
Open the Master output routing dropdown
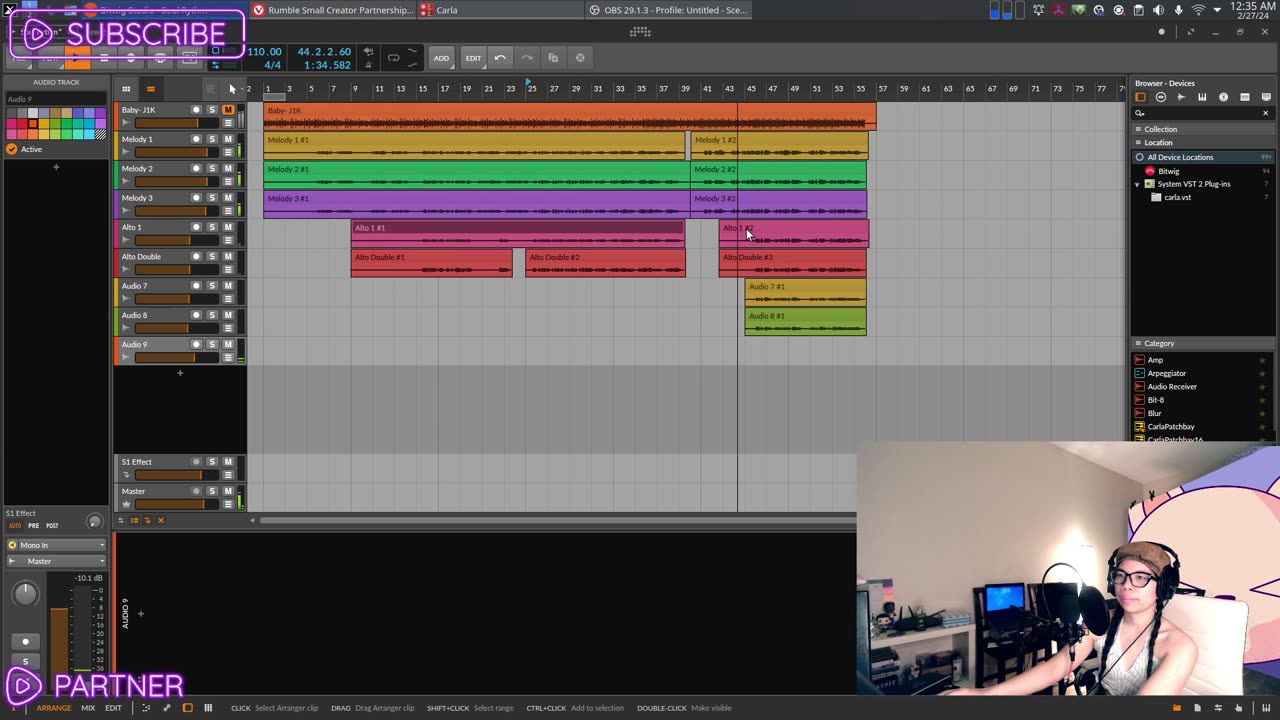(x=56, y=561)
